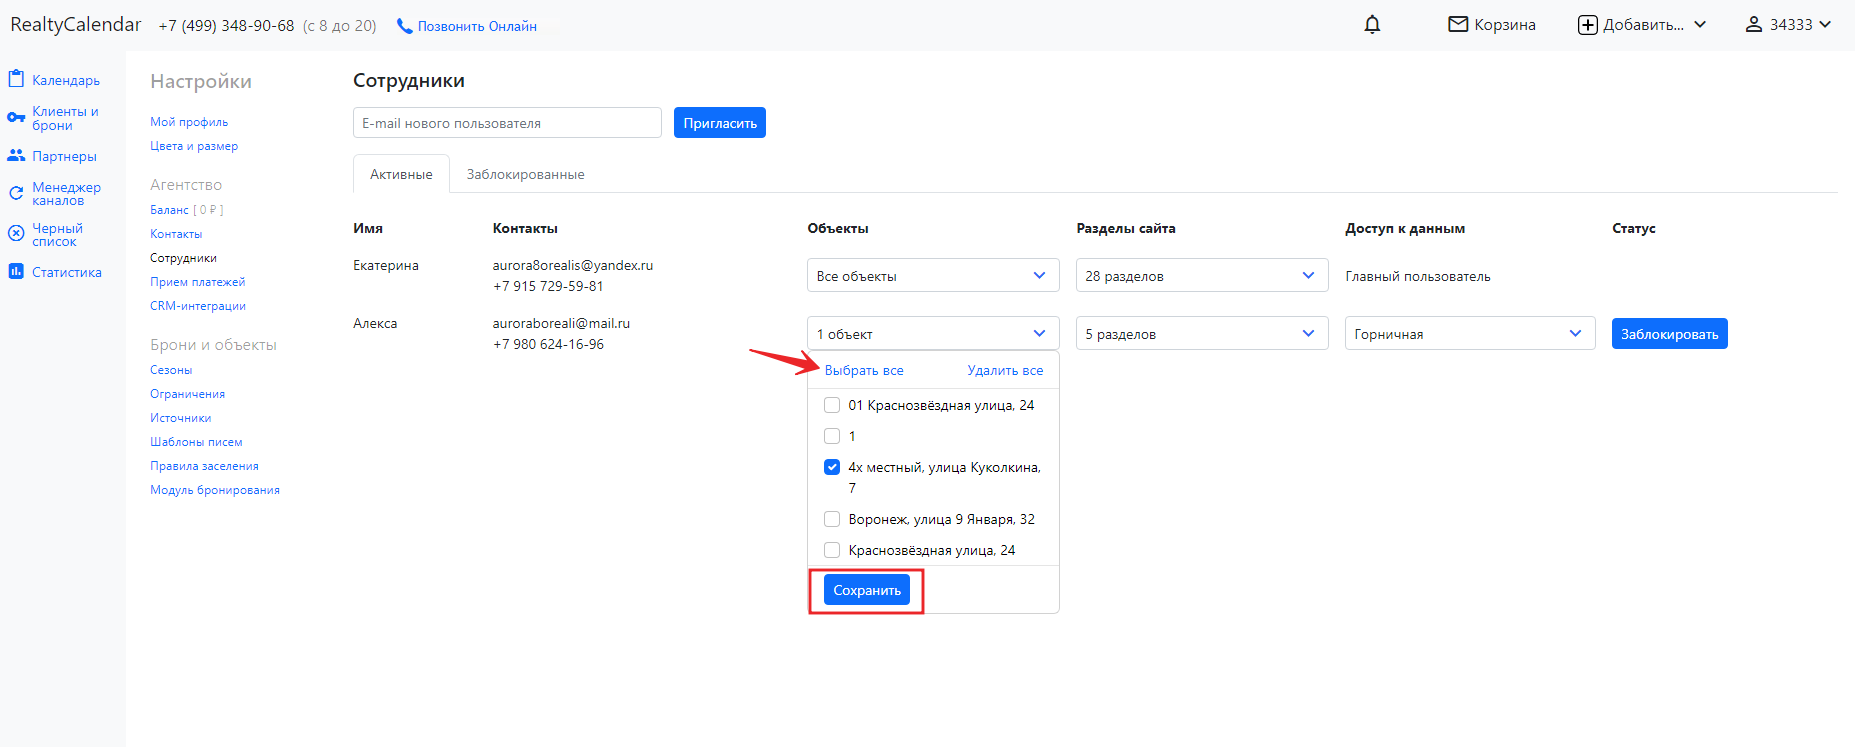Open the Контакты settings link
Viewport: 1855px width, 747px height.
[176, 234]
